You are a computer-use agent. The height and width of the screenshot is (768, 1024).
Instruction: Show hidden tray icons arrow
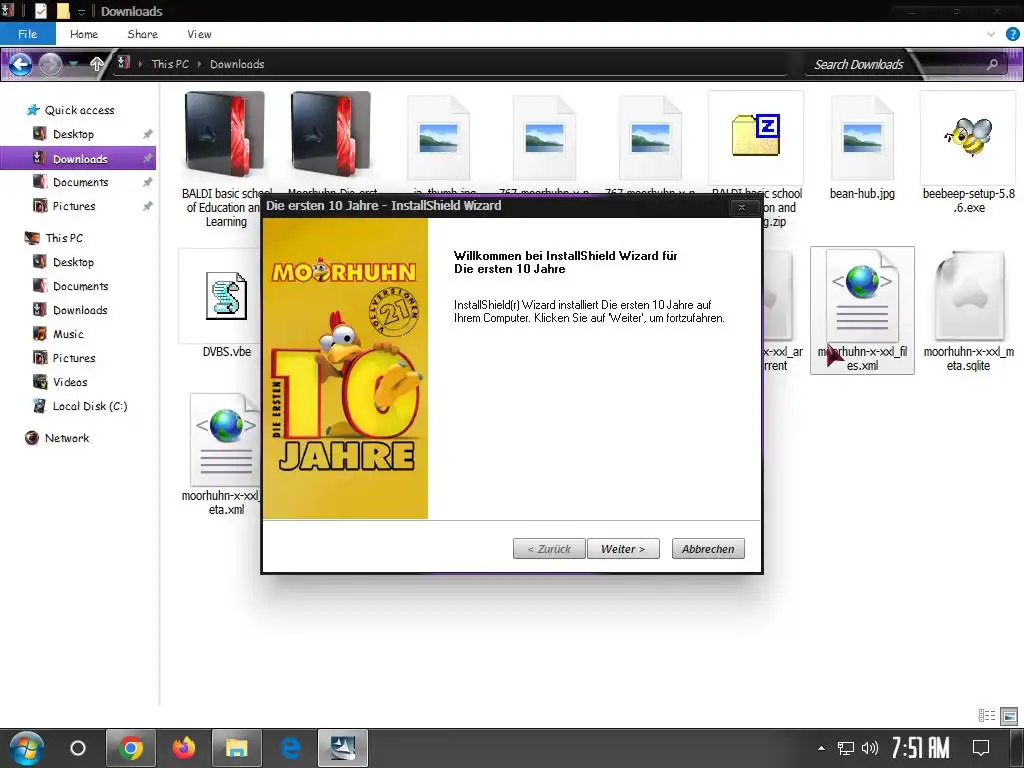pos(821,748)
